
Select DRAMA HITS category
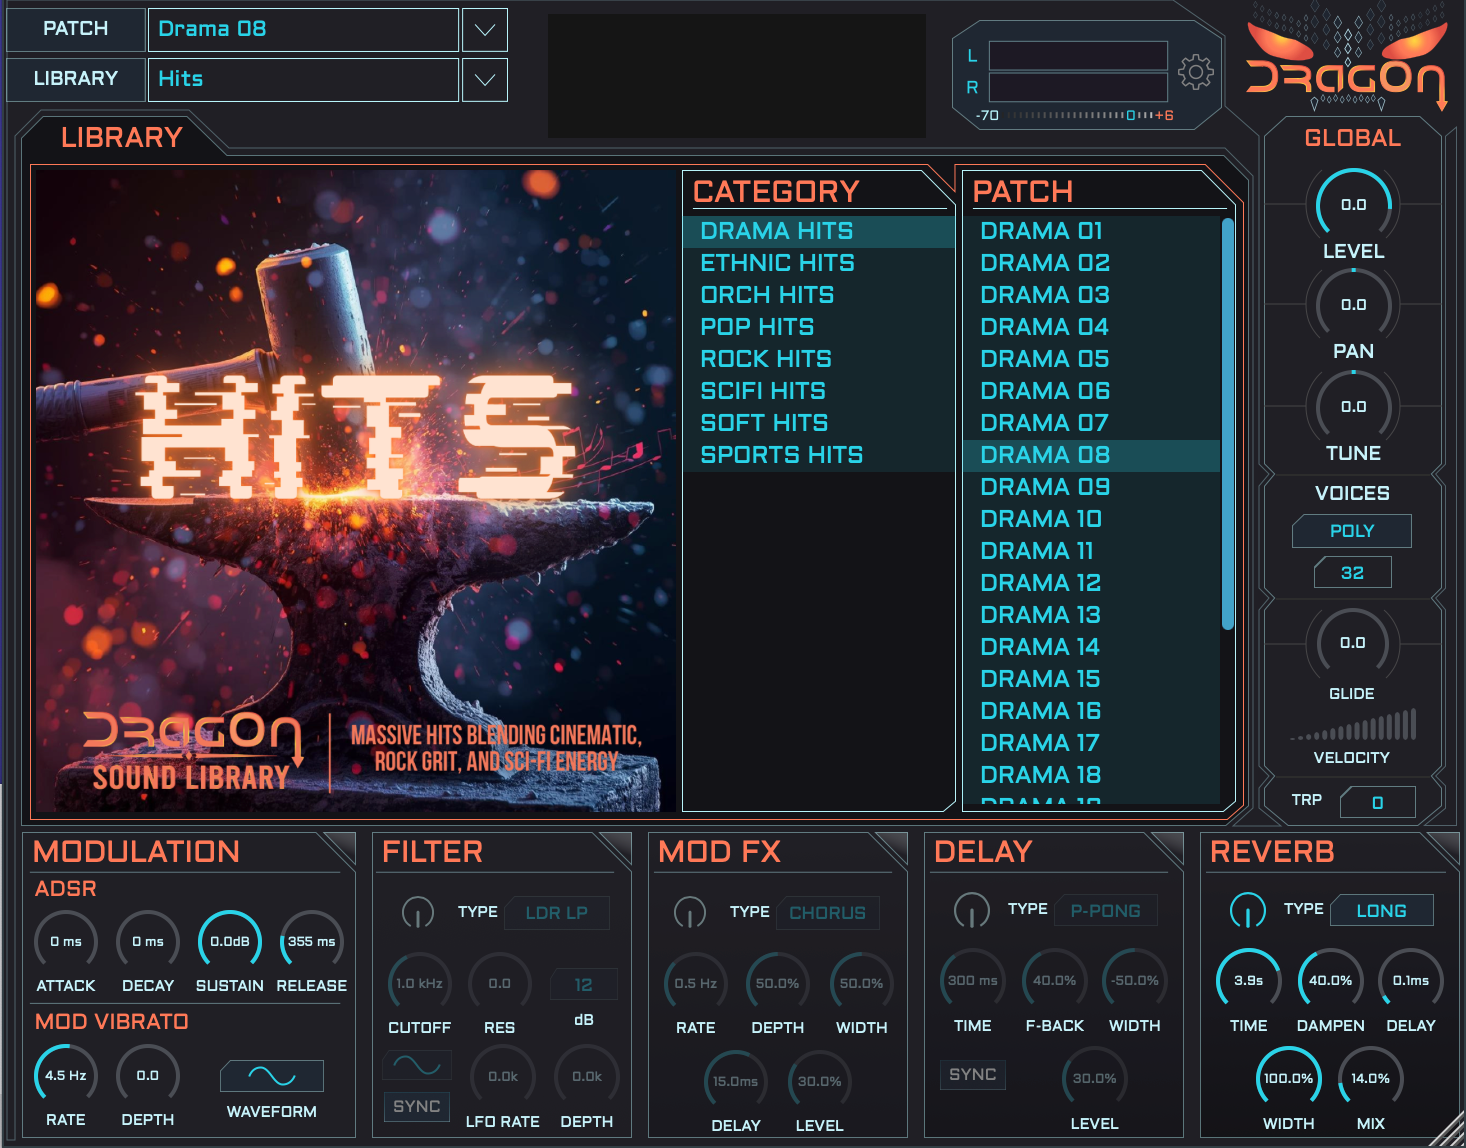(818, 231)
